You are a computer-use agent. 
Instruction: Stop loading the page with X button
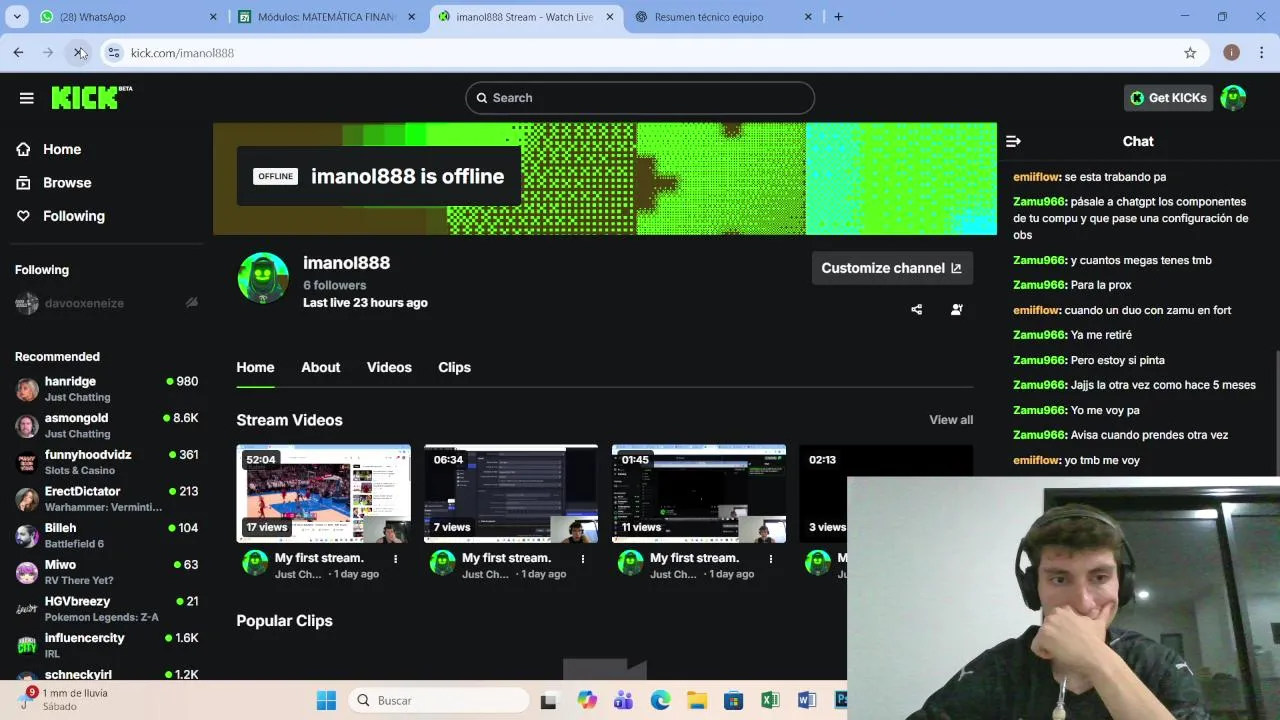click(78, 53)
